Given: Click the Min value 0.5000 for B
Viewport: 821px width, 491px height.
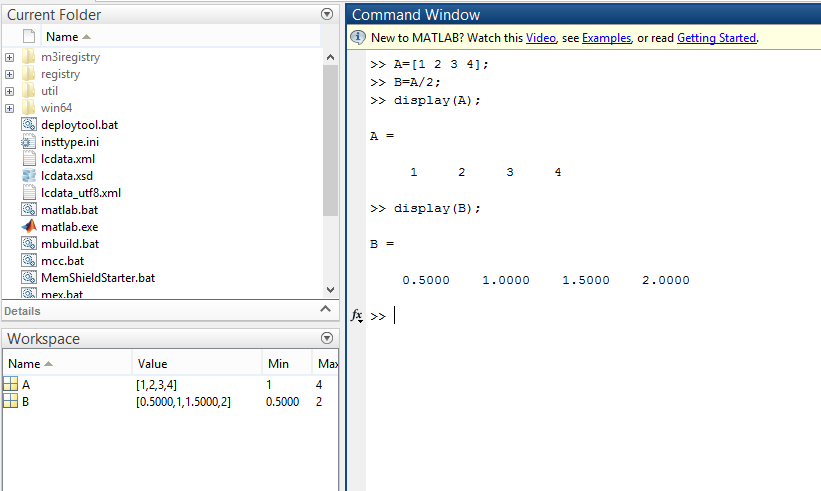Looking at the screenshot, I should pyautogui.click(x=283, y=402).
